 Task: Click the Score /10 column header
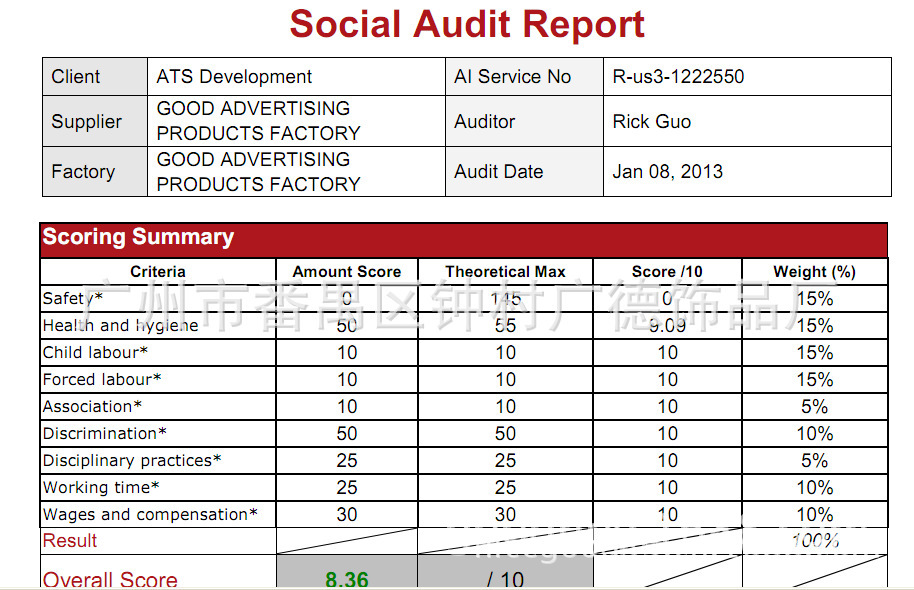tap(667, 272)
